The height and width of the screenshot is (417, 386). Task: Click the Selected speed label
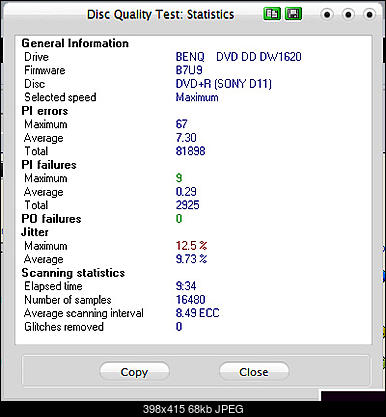60,97
